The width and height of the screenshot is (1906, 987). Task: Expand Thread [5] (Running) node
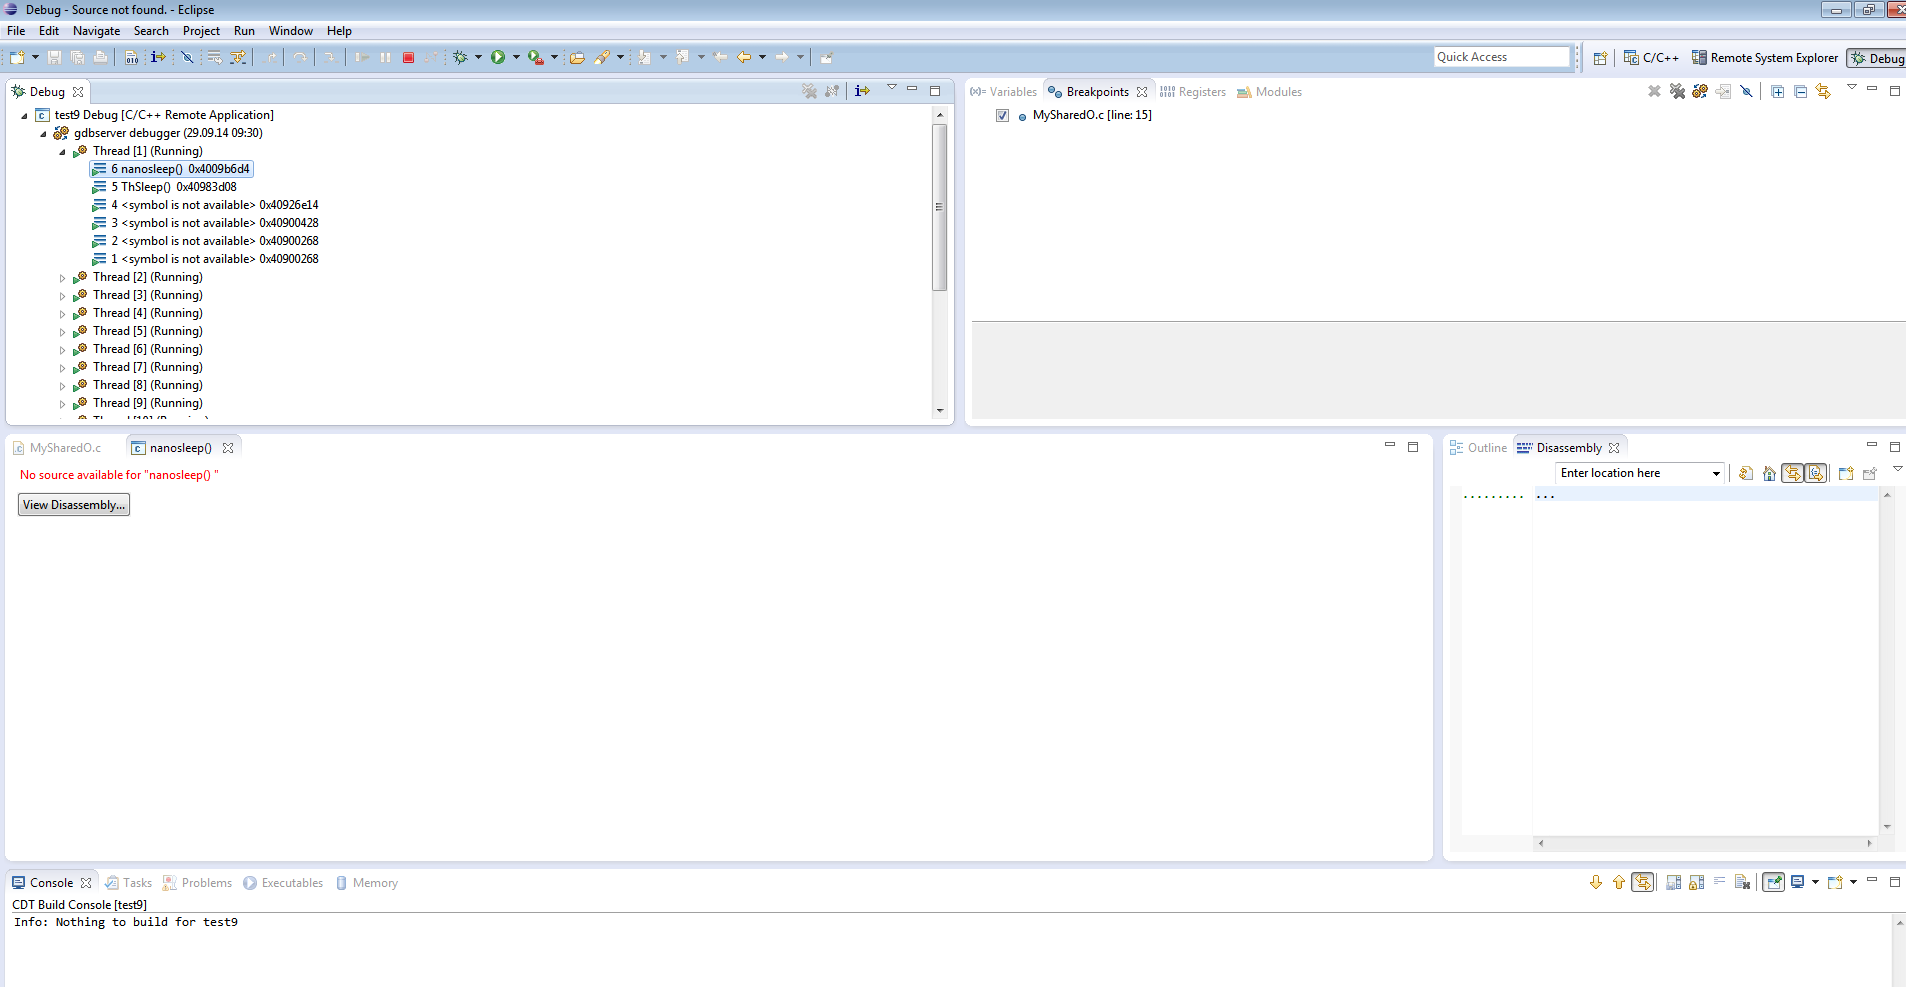tap(62, 332)
